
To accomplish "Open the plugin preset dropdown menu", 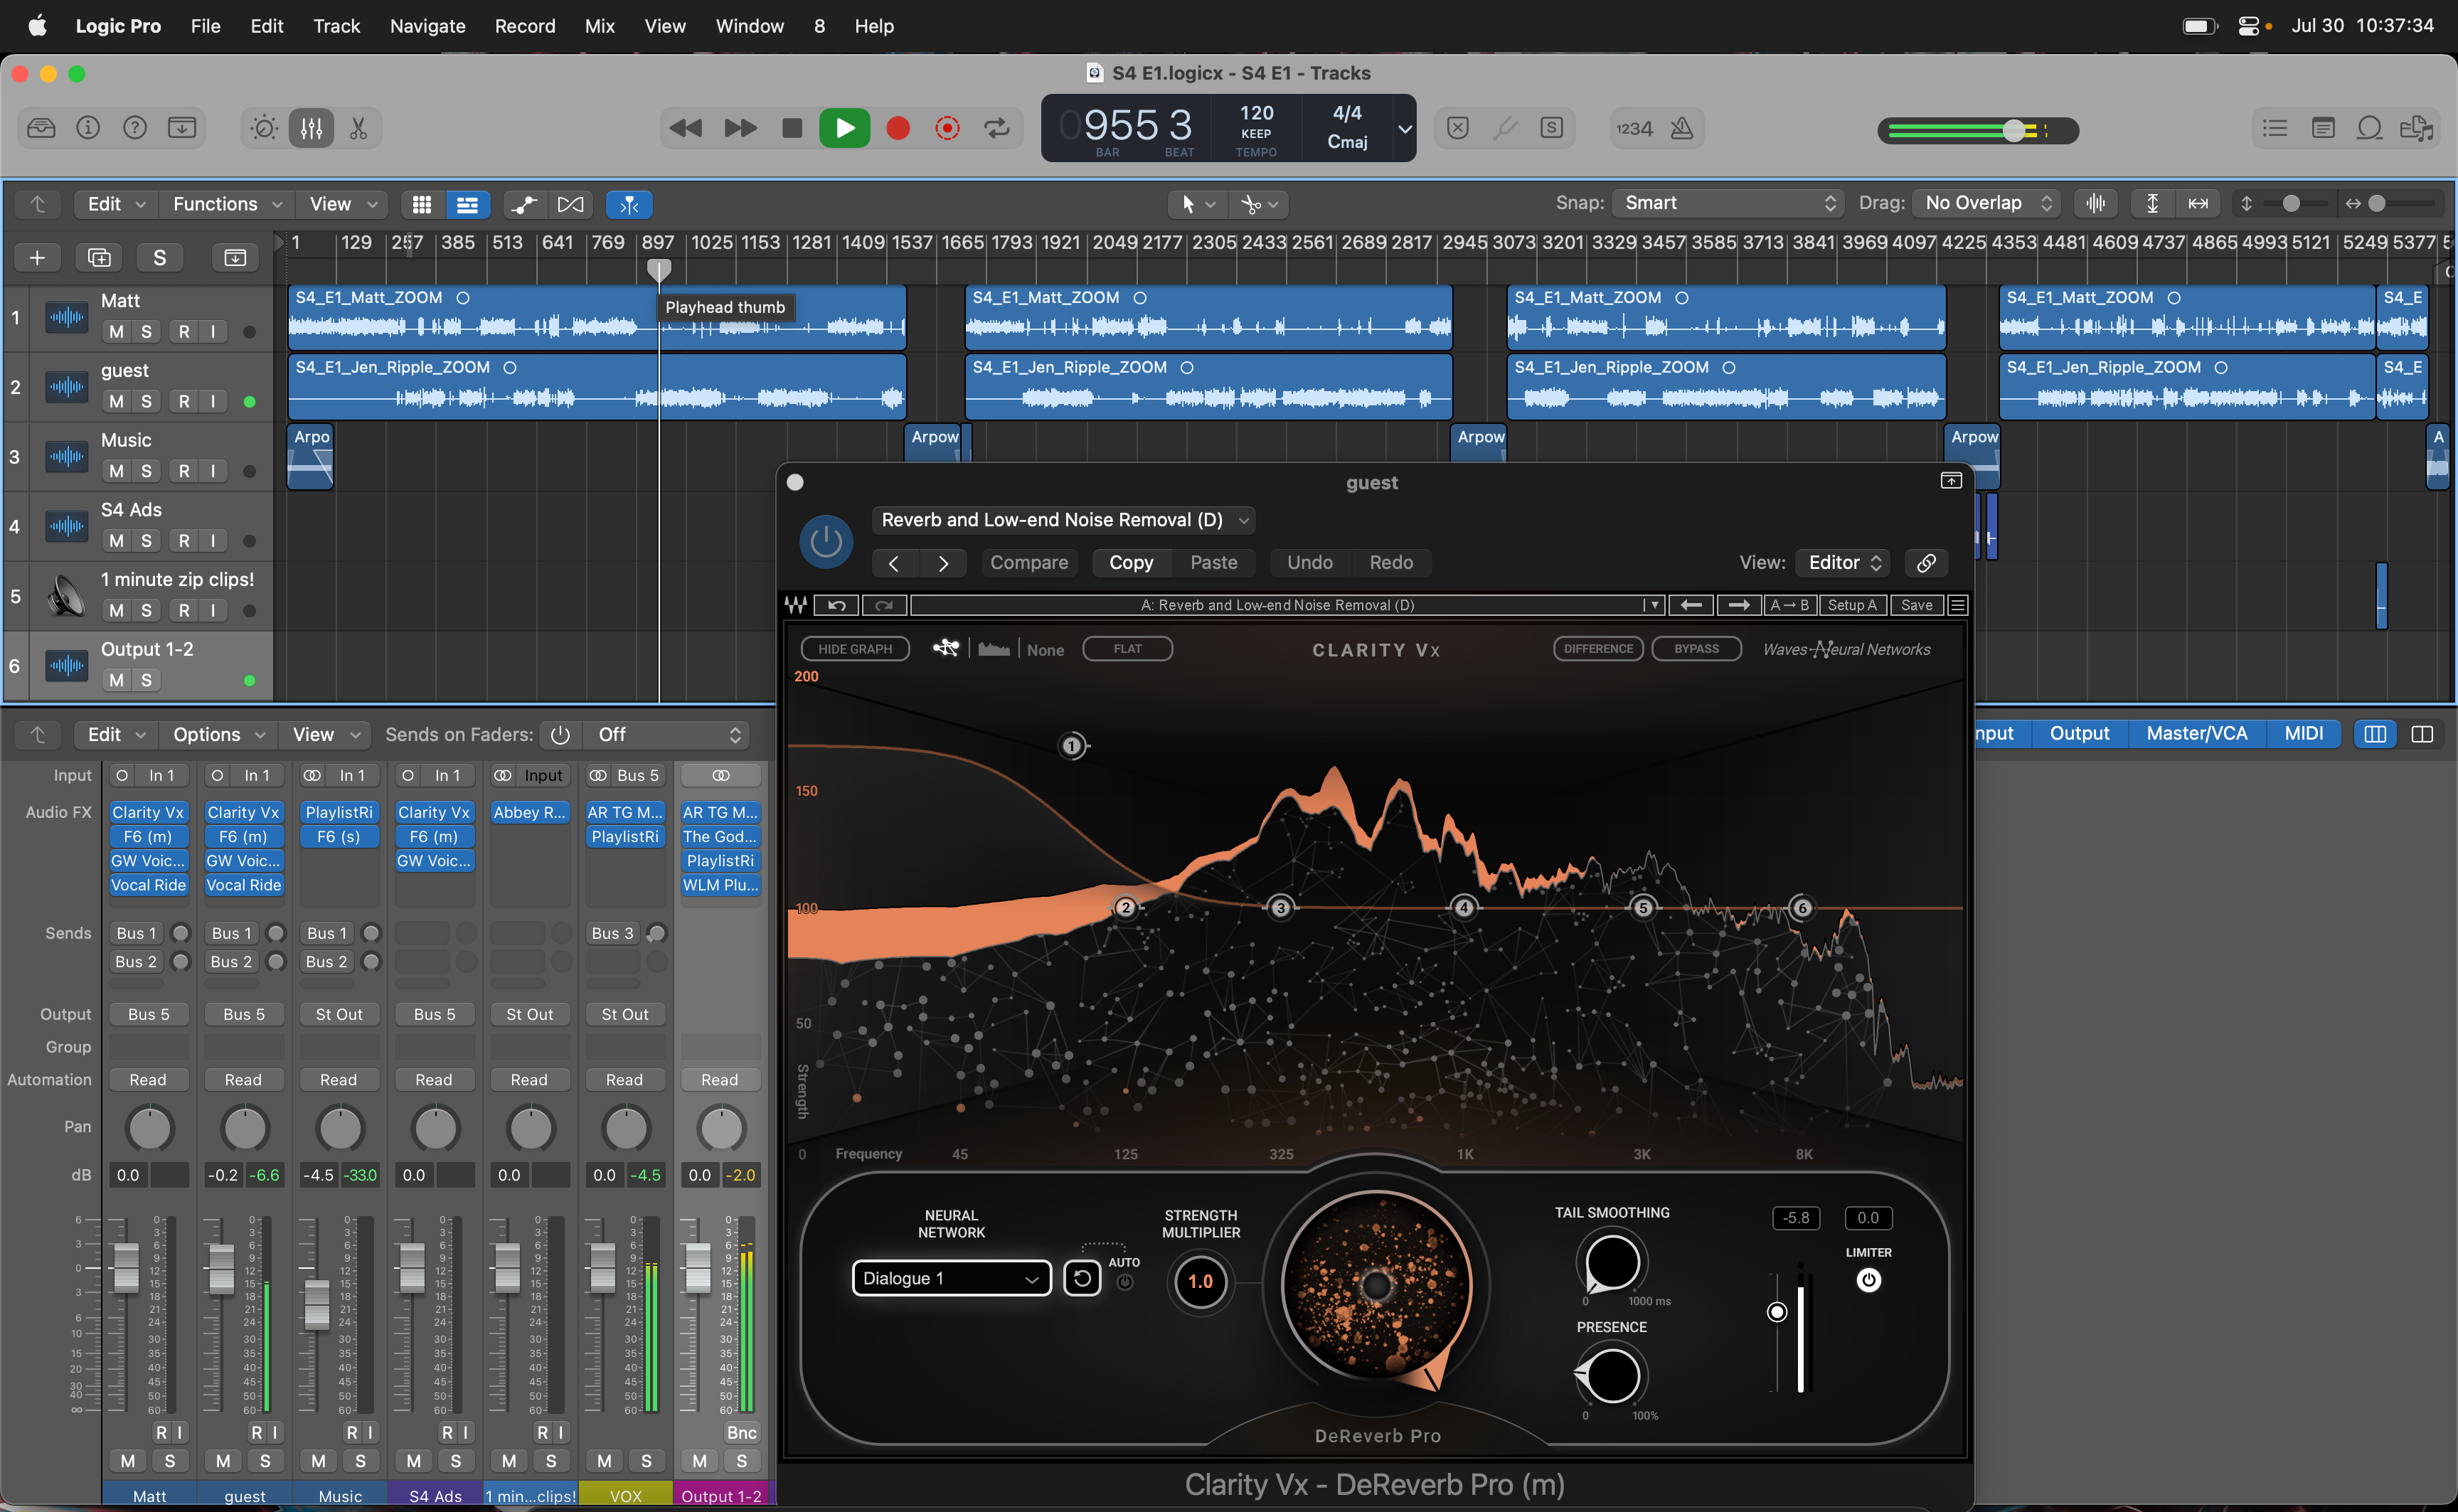I will click(1064, 520).
